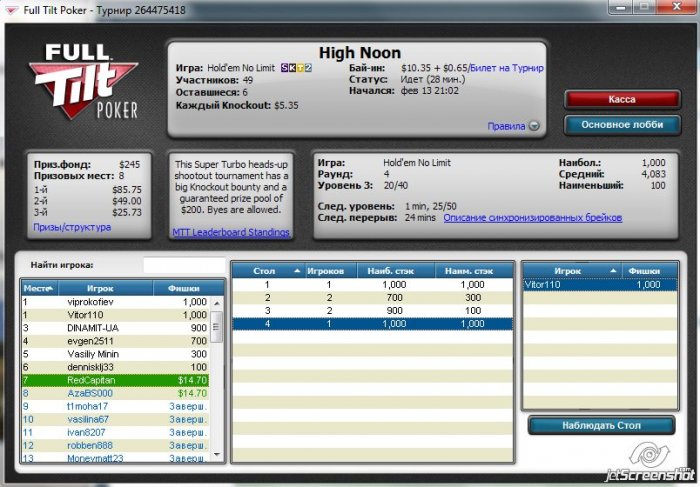Click the window title bar app icon
The width and height of the screenshot is (700, 487).
click(12, 10)
